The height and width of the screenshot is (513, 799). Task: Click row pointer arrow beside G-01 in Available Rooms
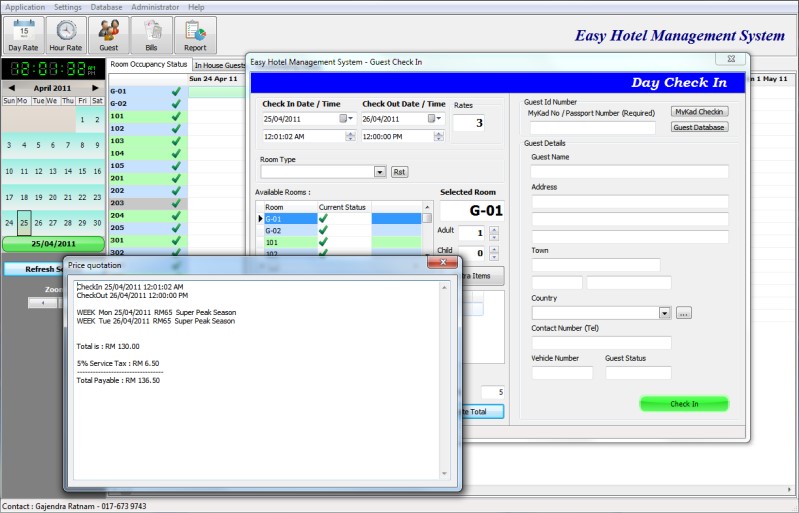tap(260, 219)
